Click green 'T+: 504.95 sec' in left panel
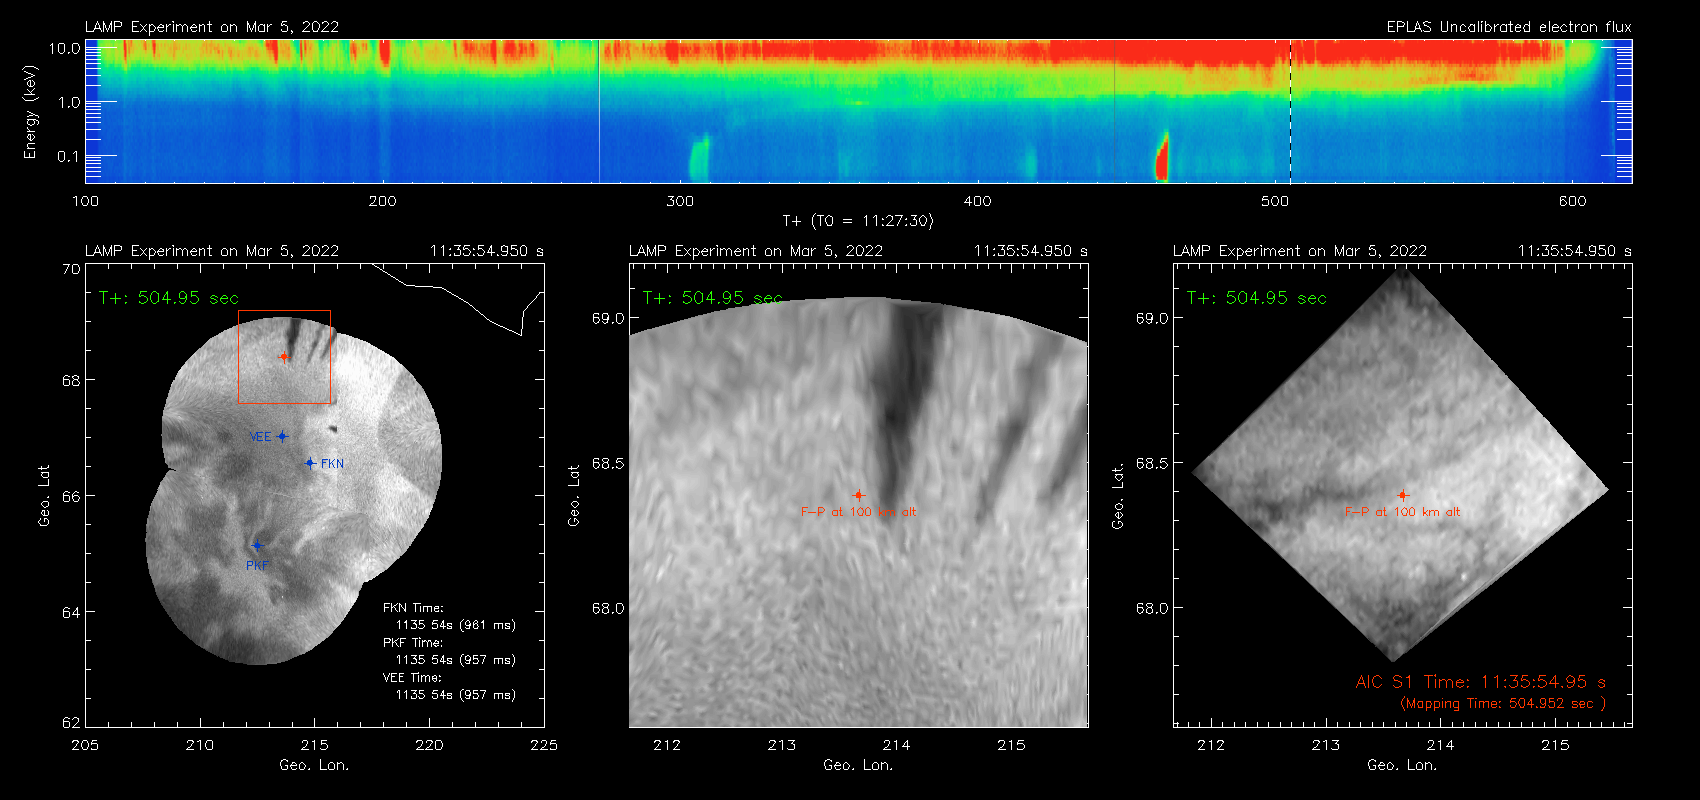Viewport: 1700px width, 800px height. coord(169,298)
